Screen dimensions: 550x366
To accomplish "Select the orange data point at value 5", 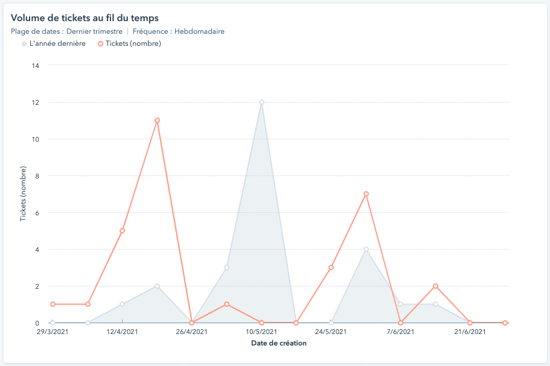I will click(122, 231).
